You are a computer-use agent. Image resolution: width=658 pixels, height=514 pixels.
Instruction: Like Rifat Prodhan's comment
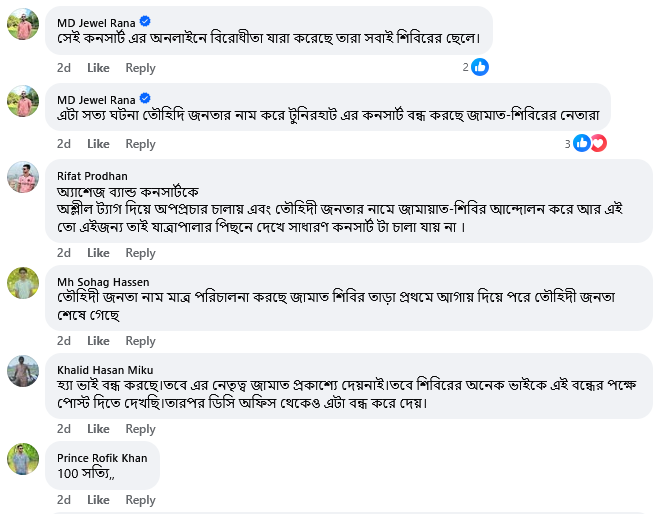pos(98,253)
